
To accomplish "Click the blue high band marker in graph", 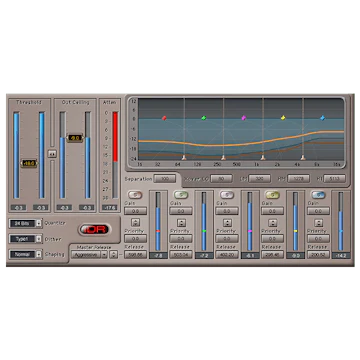I will pyautogui.click(x=323, y=118).
